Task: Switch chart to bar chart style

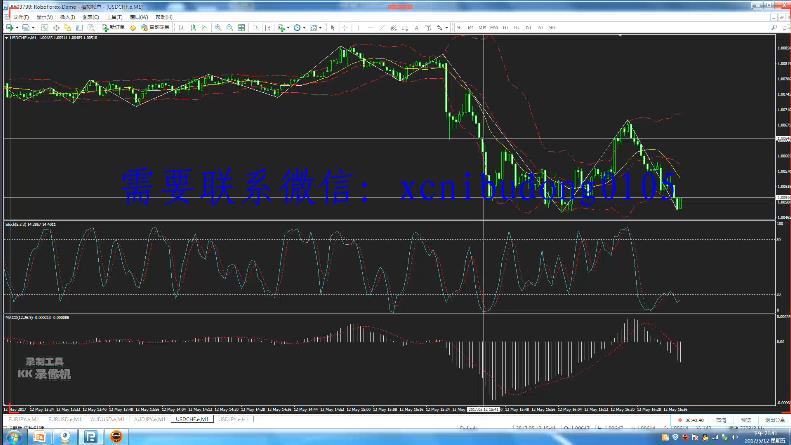Action: pos(182,28)
